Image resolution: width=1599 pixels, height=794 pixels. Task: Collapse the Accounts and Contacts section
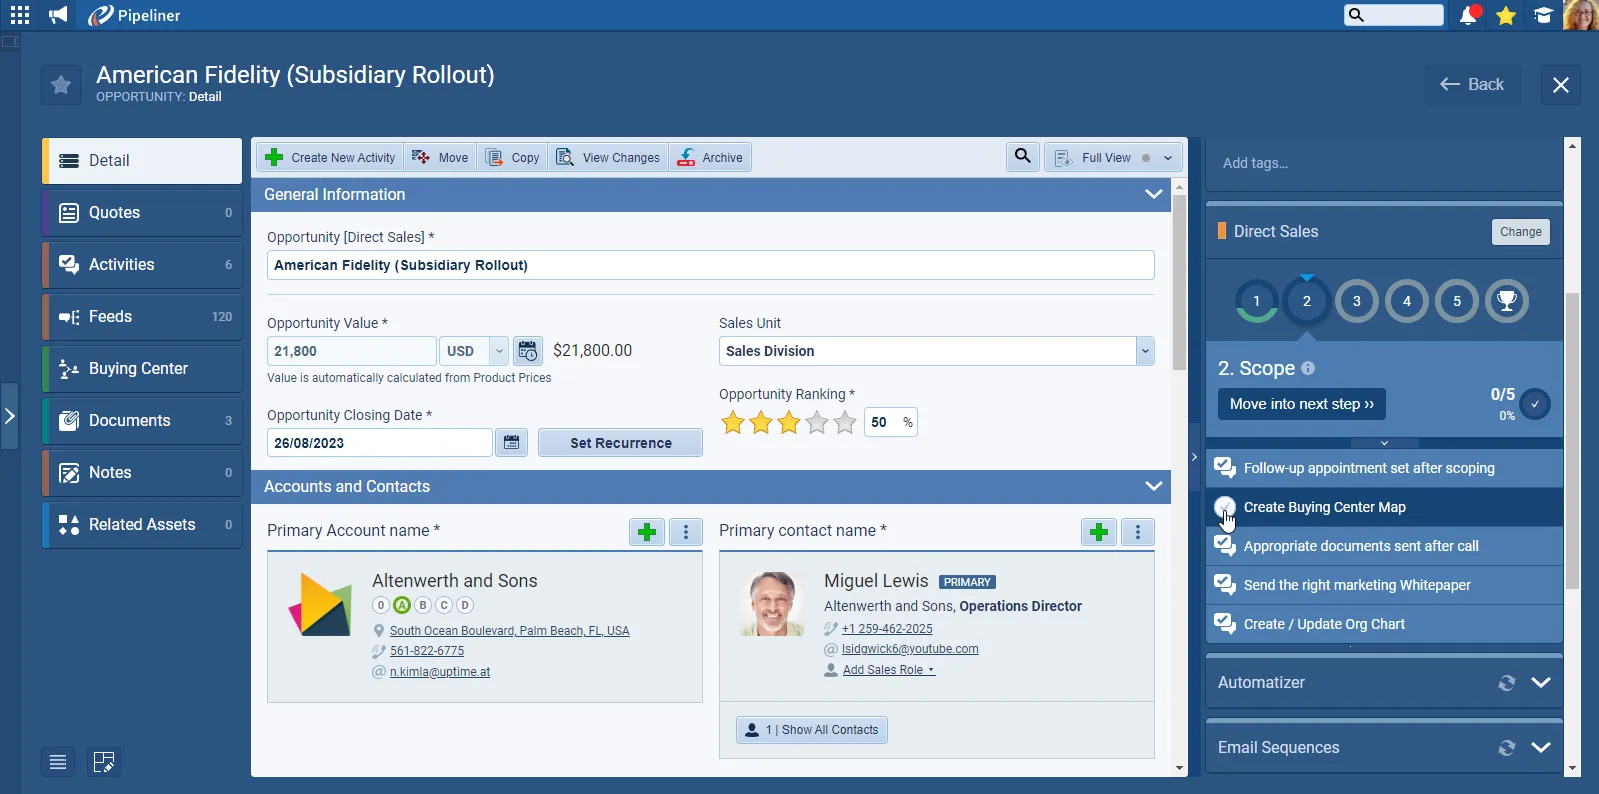coord(1154,486)
